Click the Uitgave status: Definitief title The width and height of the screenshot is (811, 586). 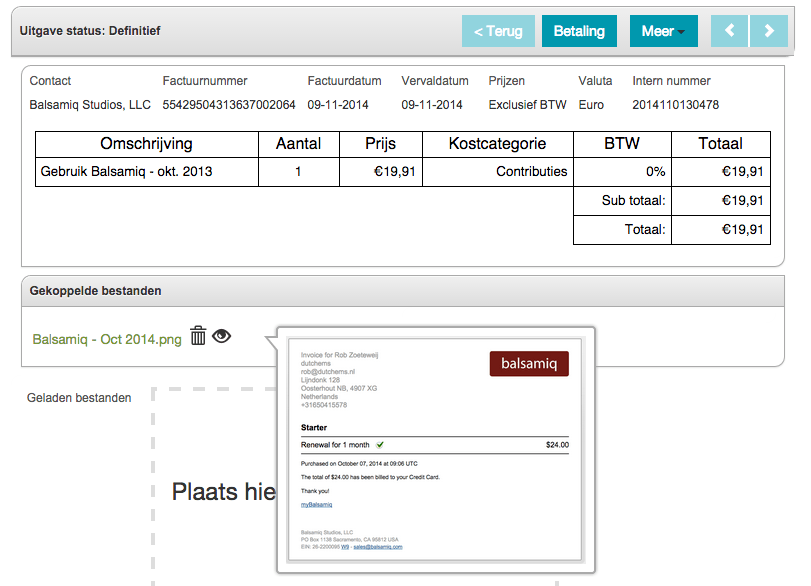90,31
